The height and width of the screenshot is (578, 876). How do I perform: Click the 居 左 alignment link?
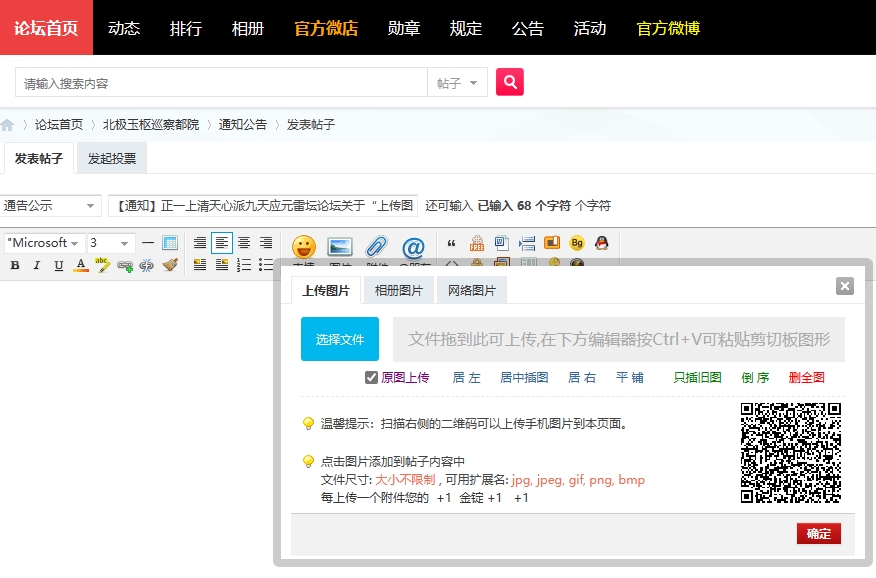[466, 378]
